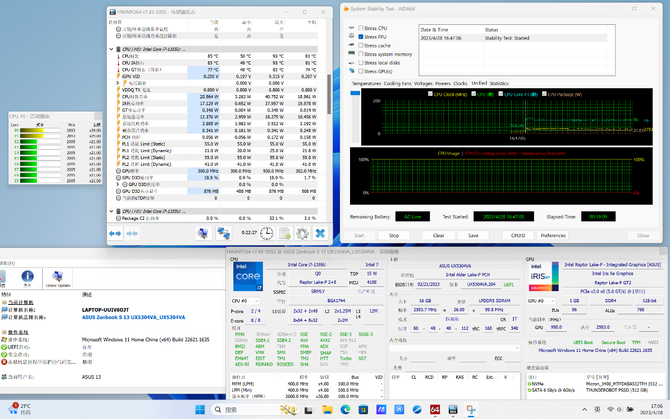The width and height of the screenshot is (670, 419).
Task: Click the log-file icon with green plus
Action: [x=285, y=233]
